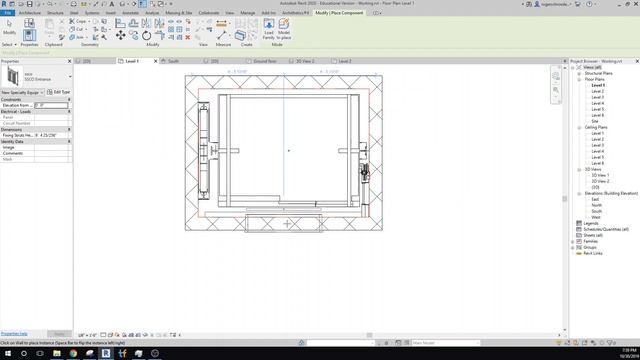Screen dimensions: 640x360
Task: Click Trim/Extend to corner icon
Action: pos(160,36)
